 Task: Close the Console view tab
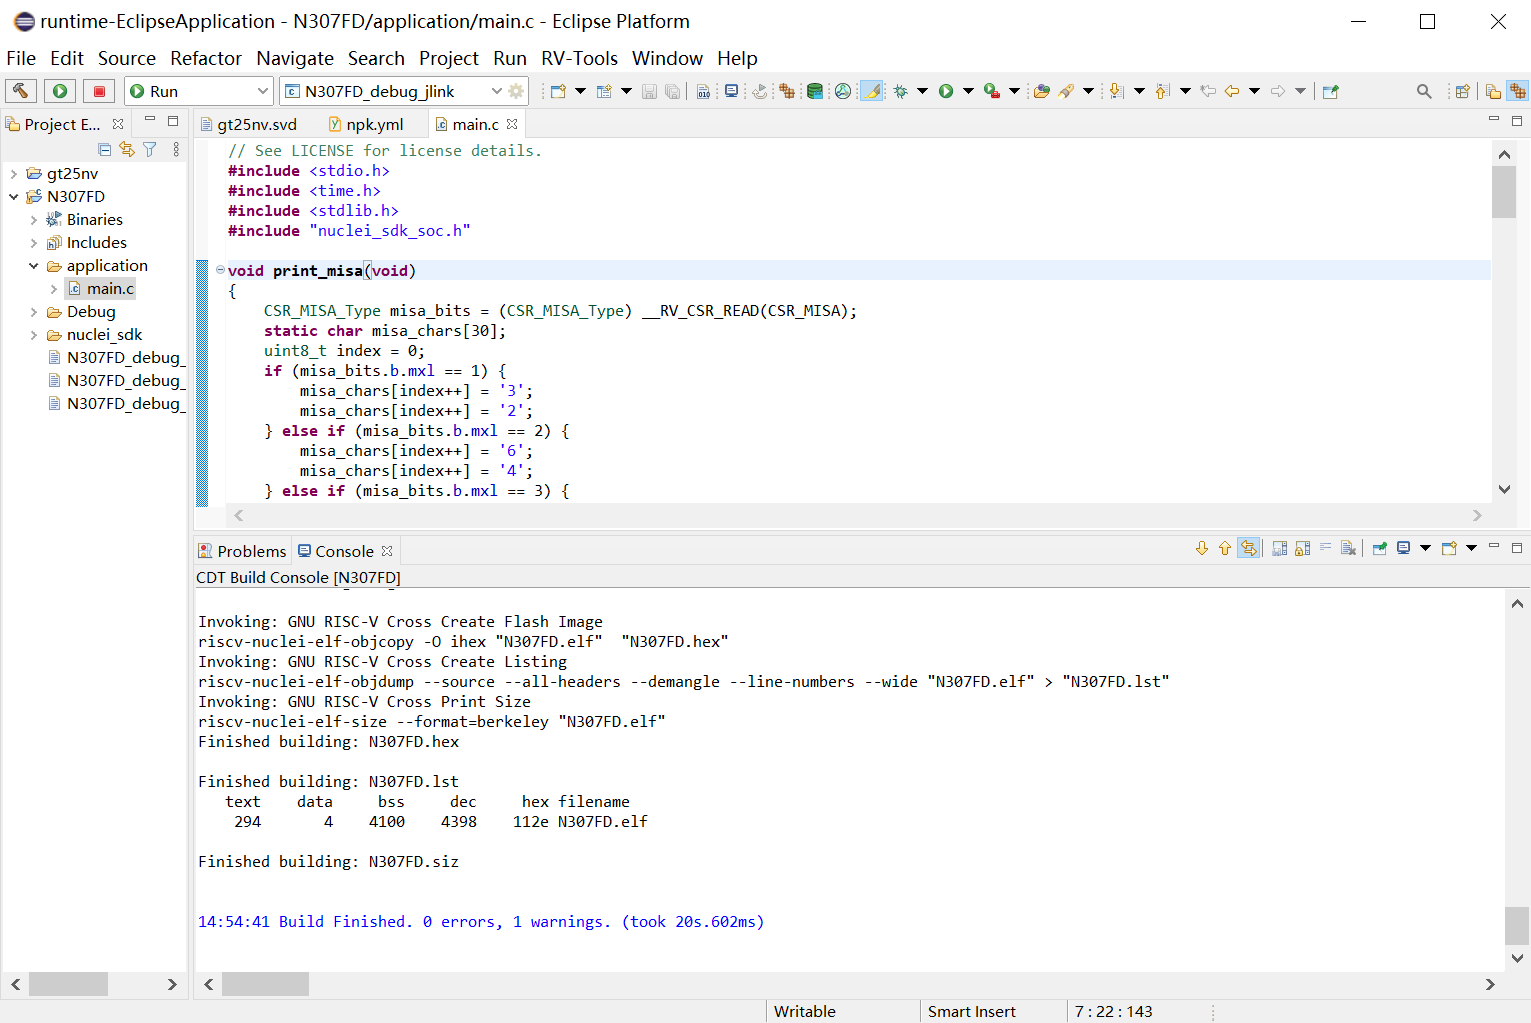(x=387, y=551)
